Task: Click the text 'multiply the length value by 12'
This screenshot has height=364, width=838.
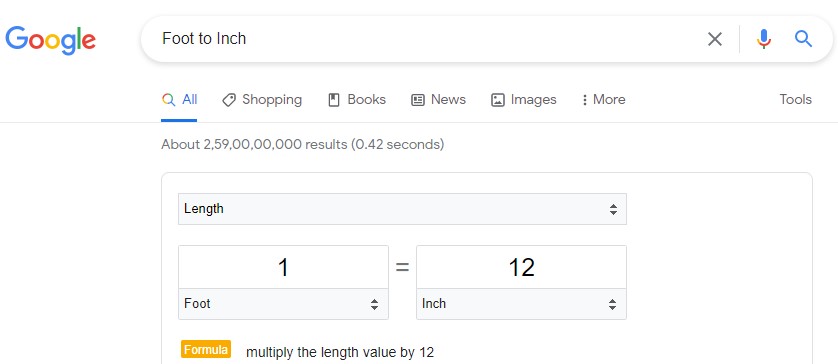Action: point(340,352)
